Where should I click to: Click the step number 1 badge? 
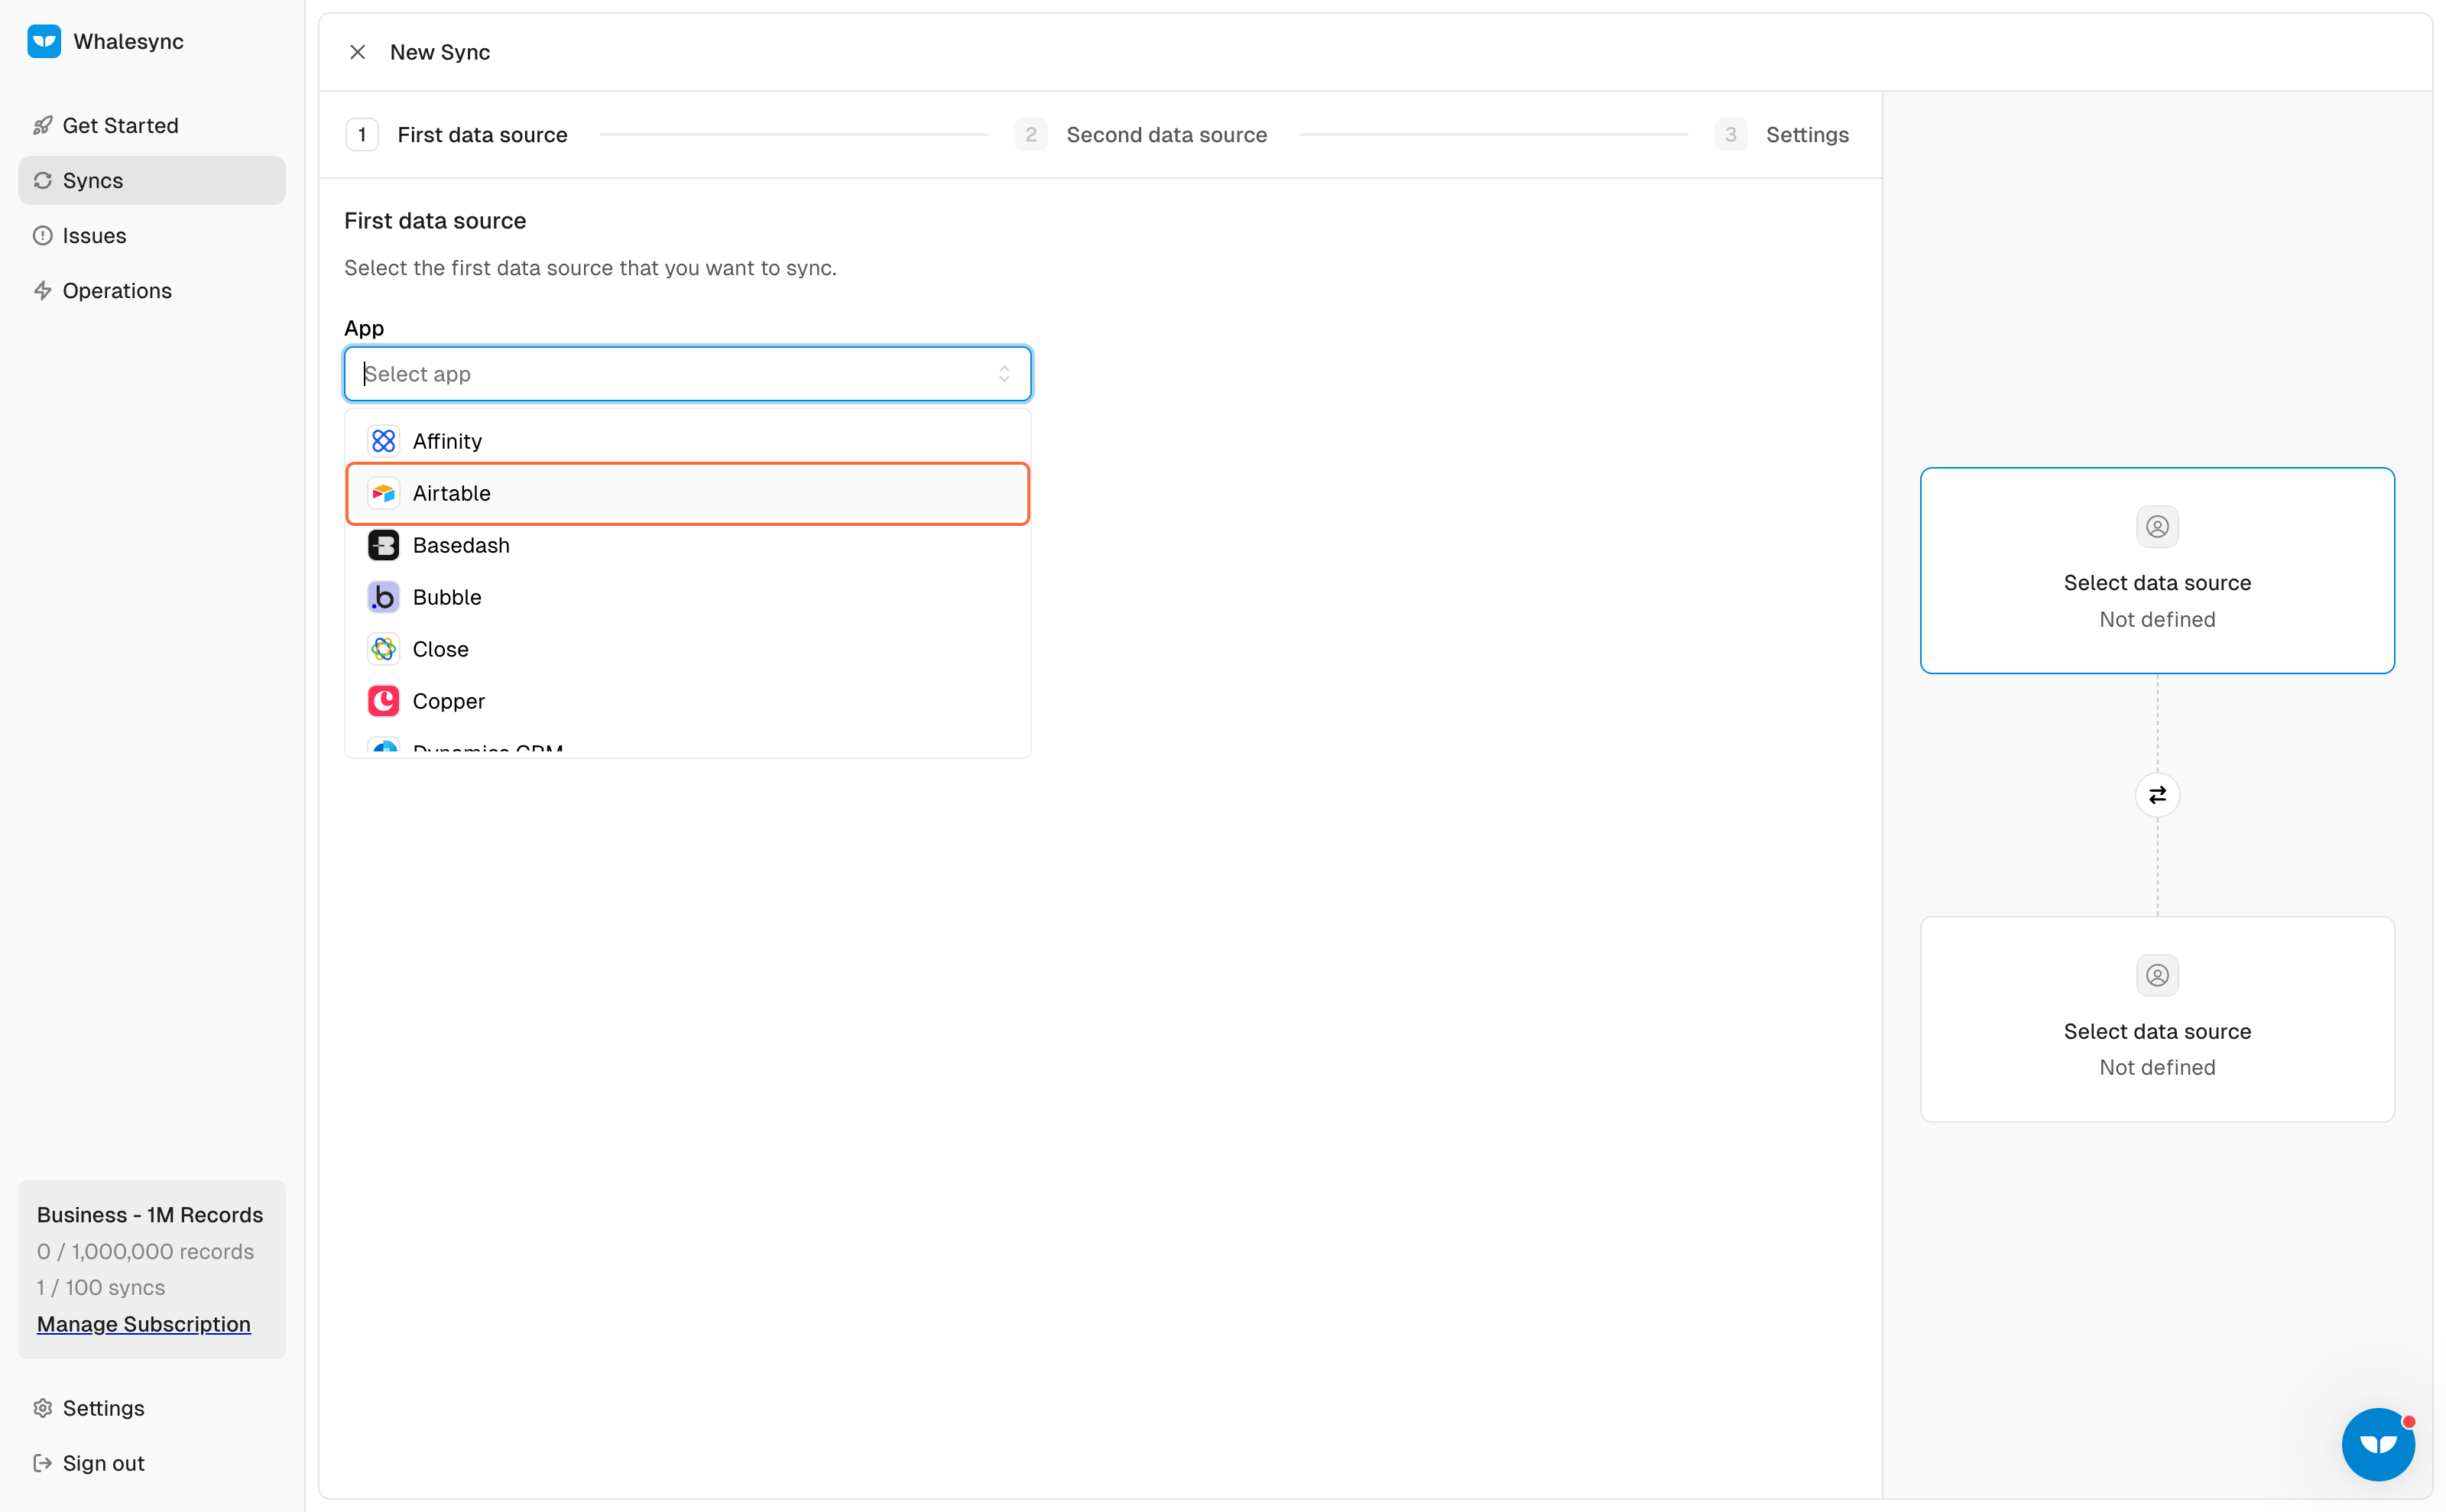(x=362, y=135)
